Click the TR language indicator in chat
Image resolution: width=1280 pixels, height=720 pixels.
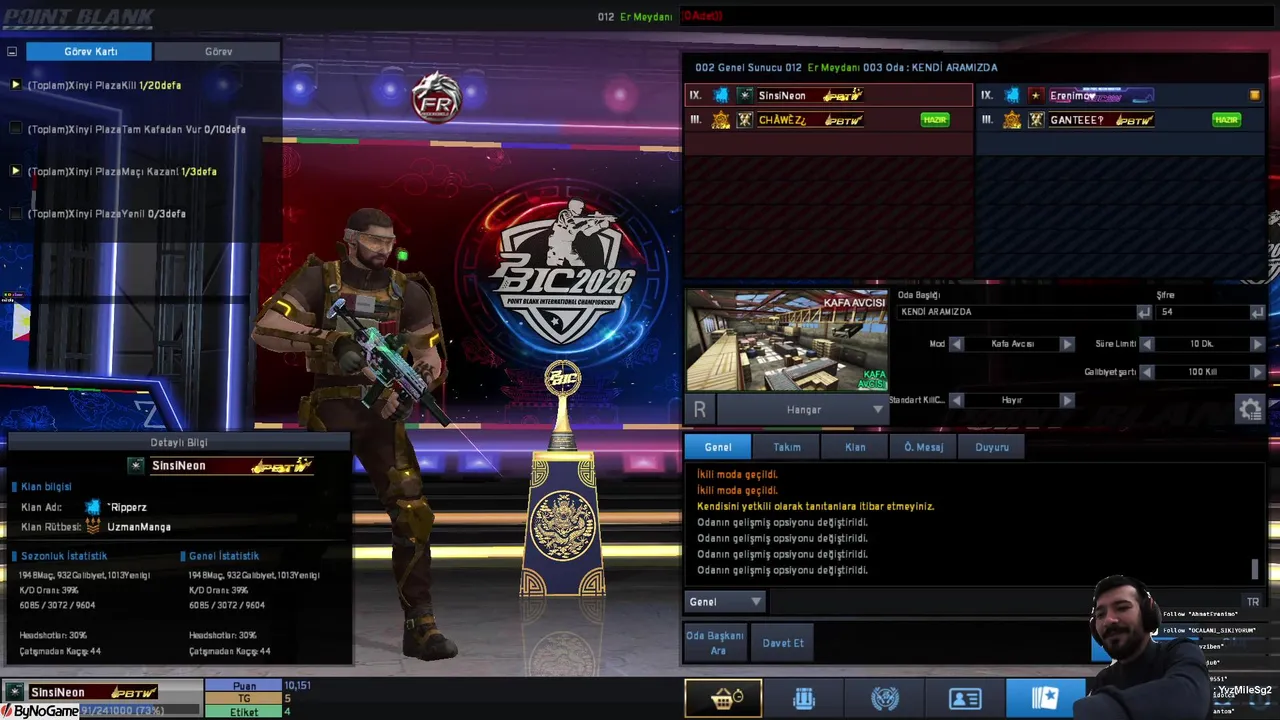[x=1252, y=601]
